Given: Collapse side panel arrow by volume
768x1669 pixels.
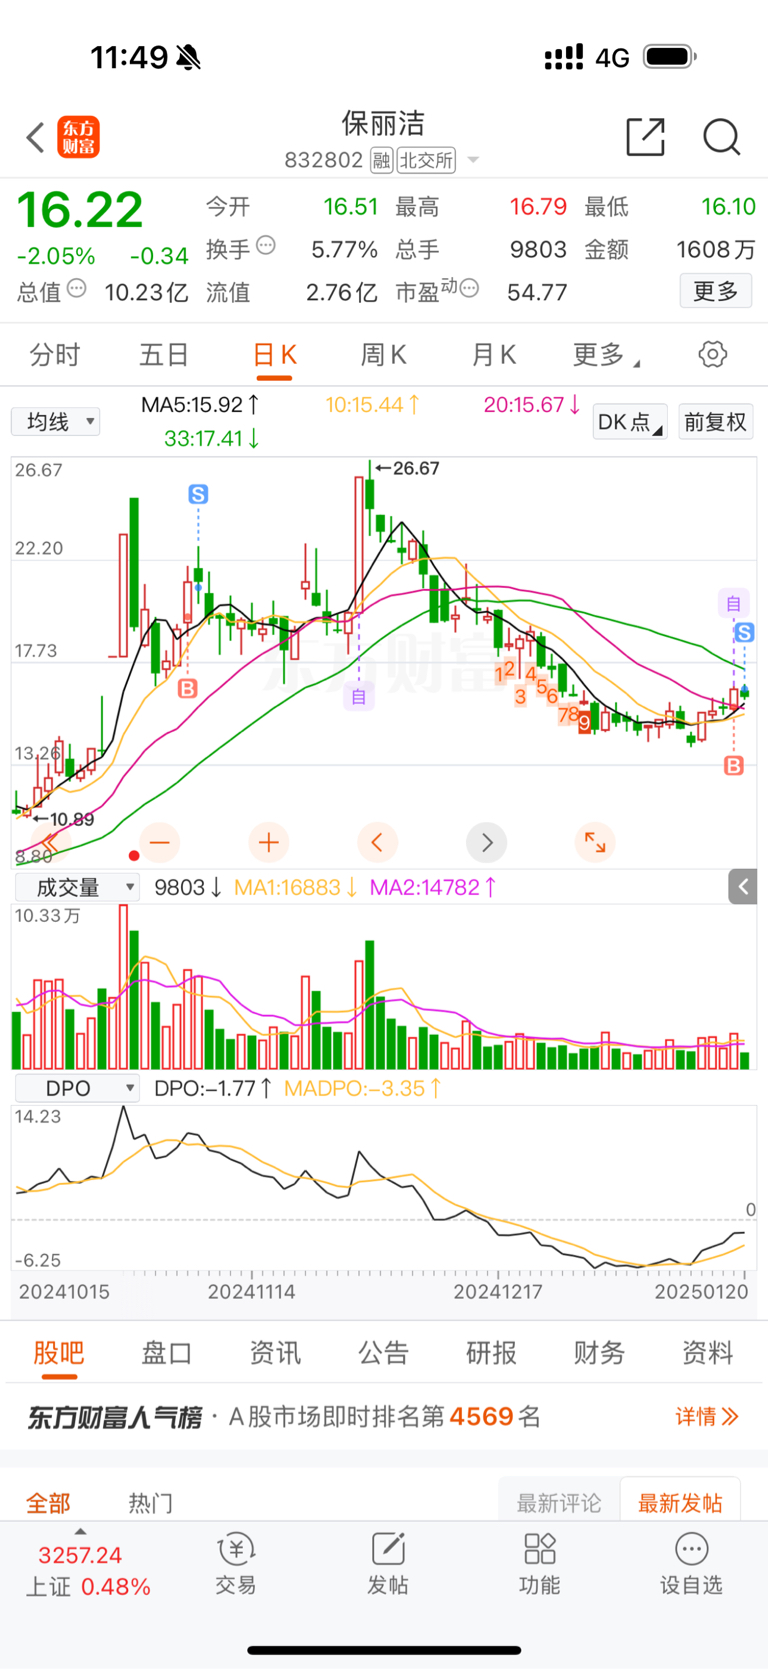Looking at the screenshot, I should tap(743, 886).
